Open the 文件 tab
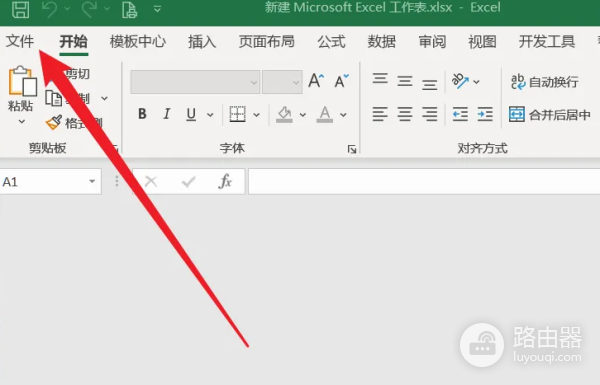 20,41
